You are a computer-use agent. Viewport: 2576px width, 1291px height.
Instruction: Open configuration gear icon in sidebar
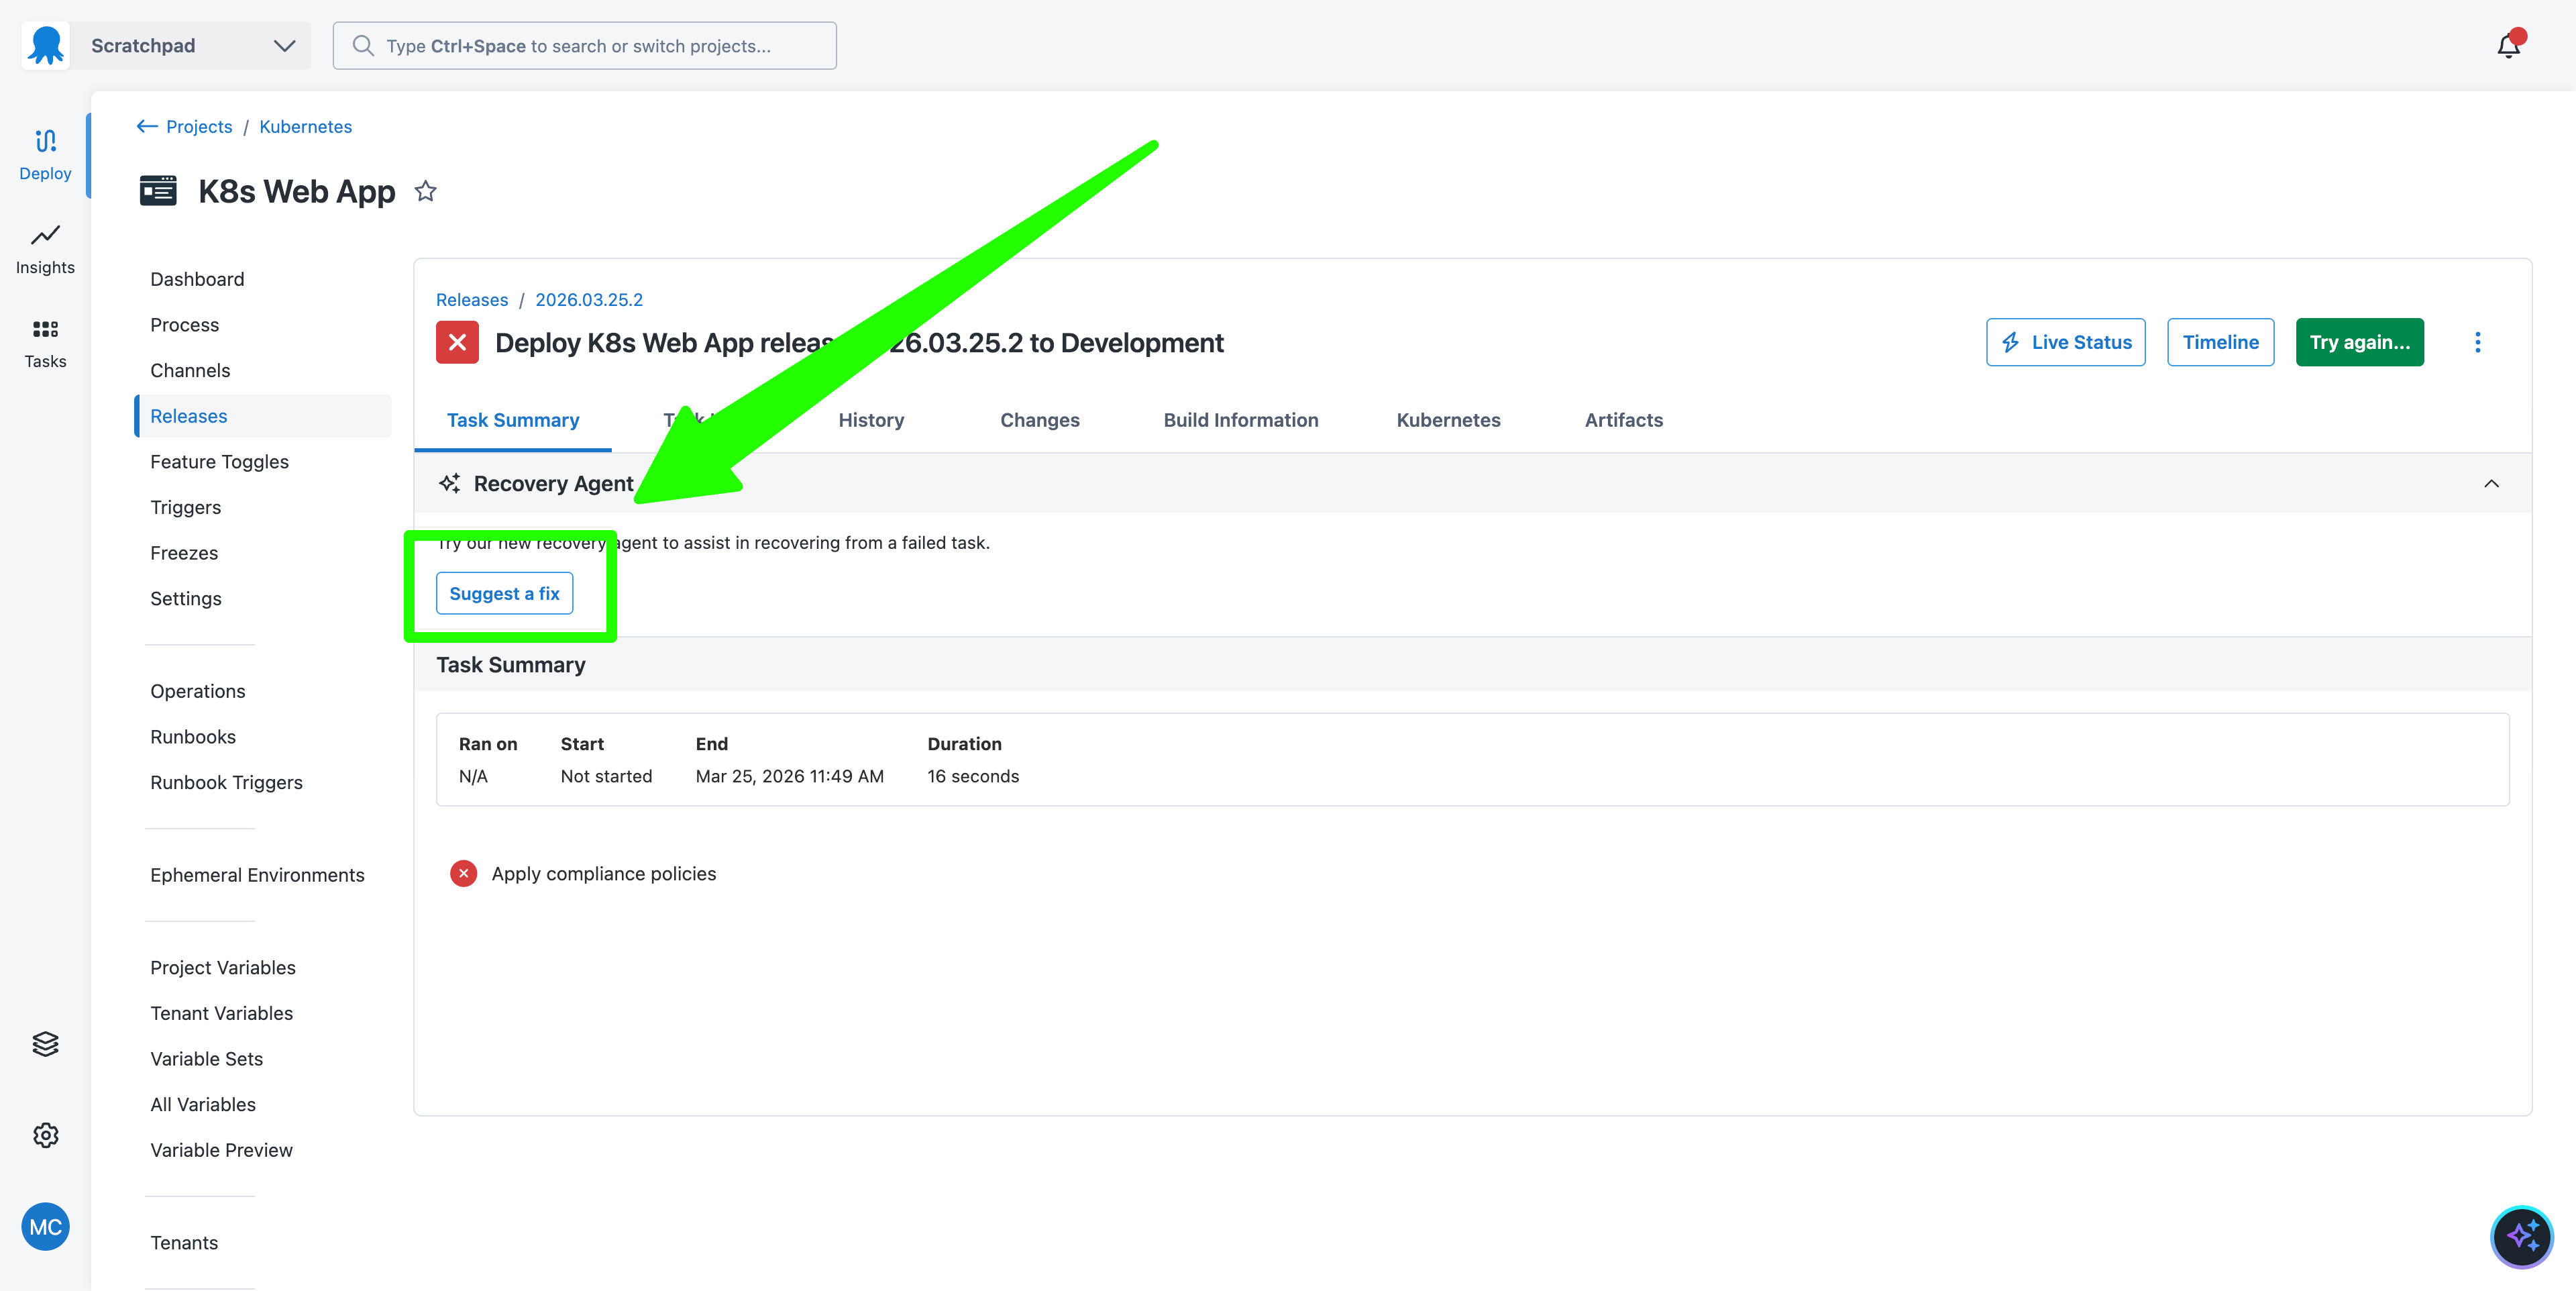click(45, 1135)
